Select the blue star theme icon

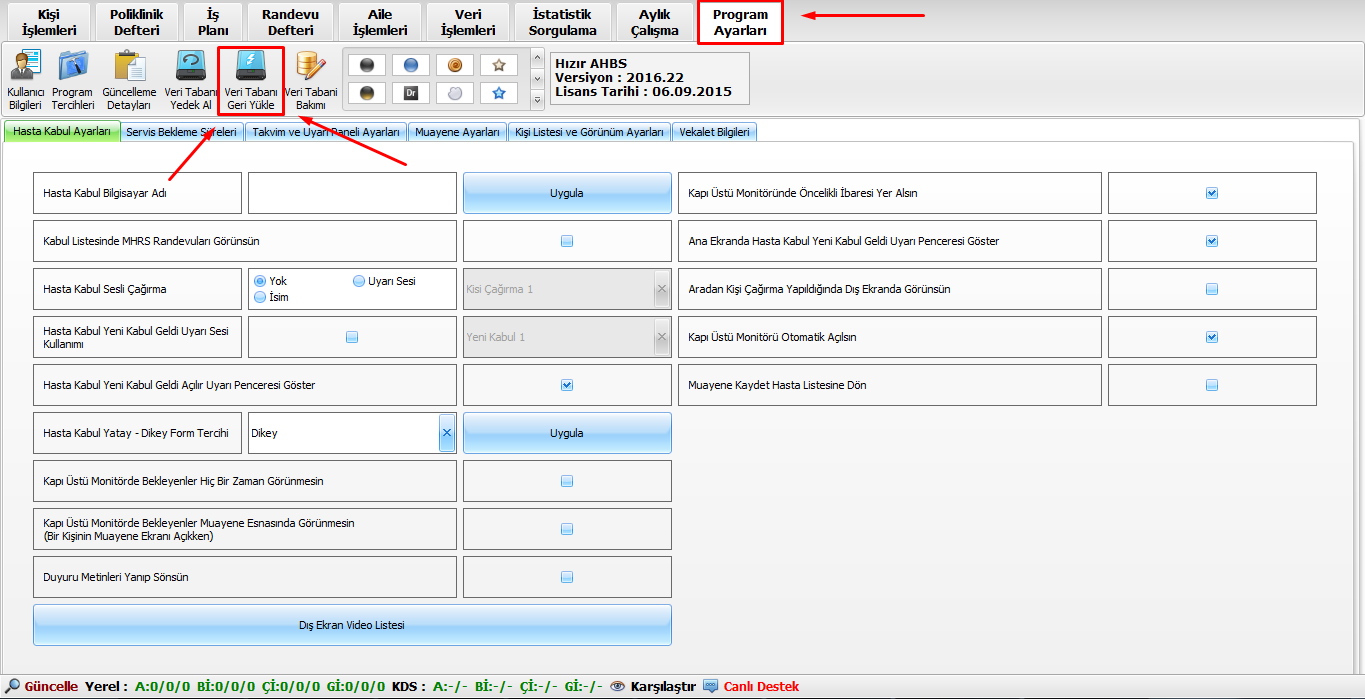coord(498,93)
